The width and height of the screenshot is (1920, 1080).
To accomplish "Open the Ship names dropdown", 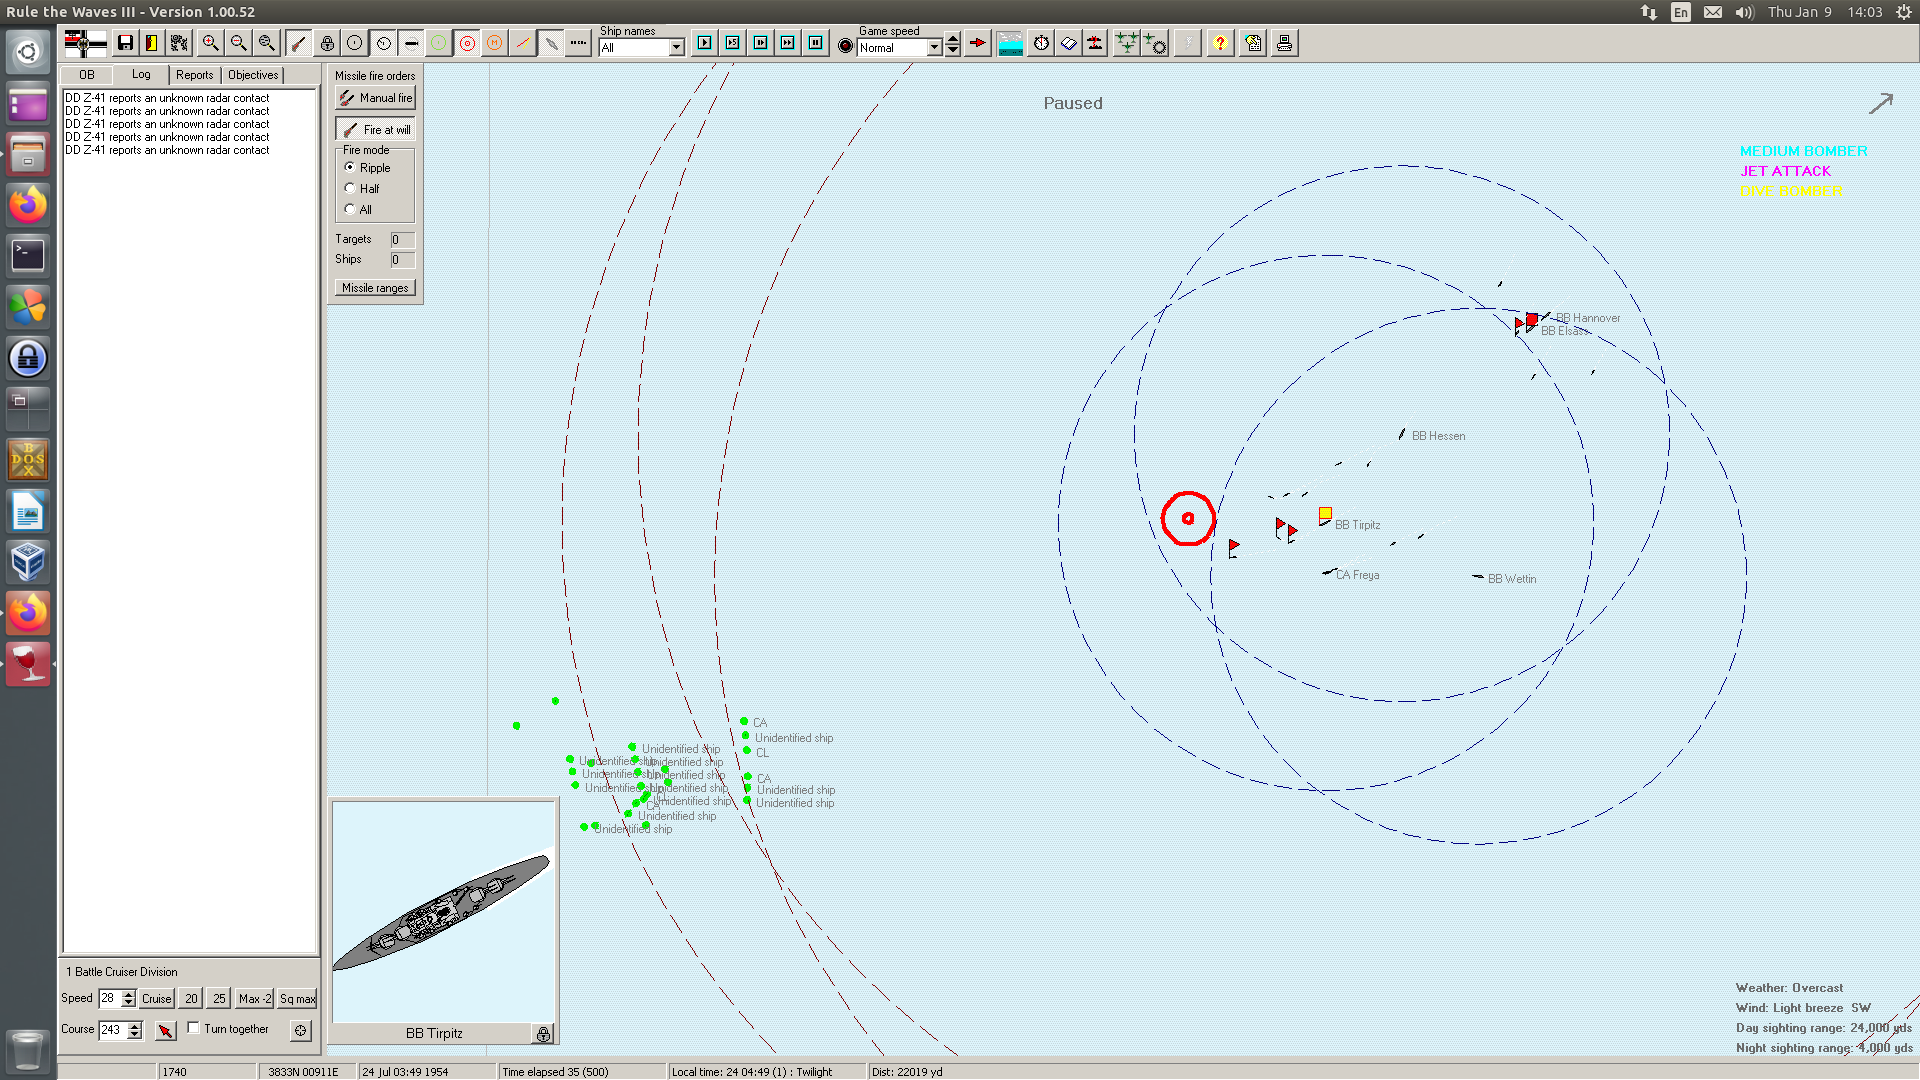I will (x=676, y=48).
